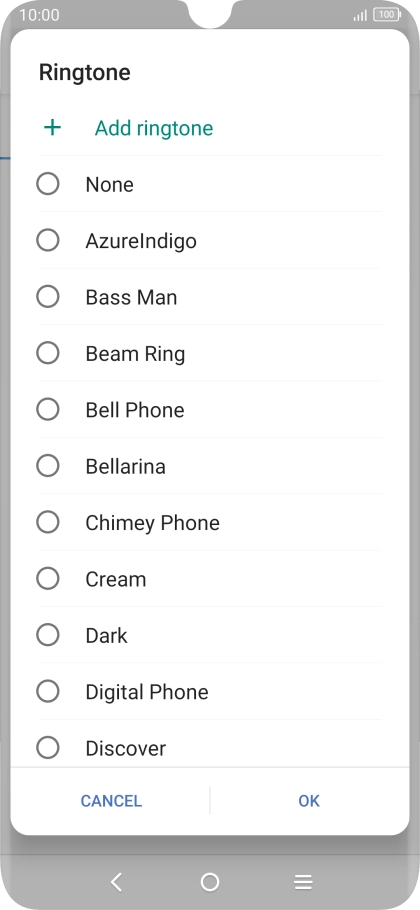
Task: Choose the Beam Ring ringtone radio button
Action: pyautogui.click(x=48, y=353)
